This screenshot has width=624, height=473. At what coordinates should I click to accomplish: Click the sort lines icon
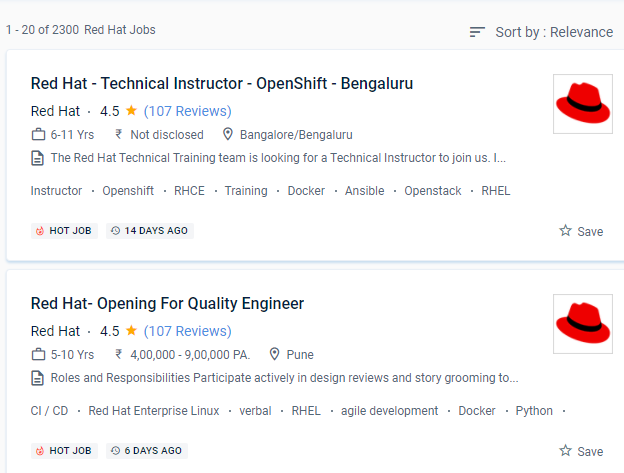[x=477, y=32]
